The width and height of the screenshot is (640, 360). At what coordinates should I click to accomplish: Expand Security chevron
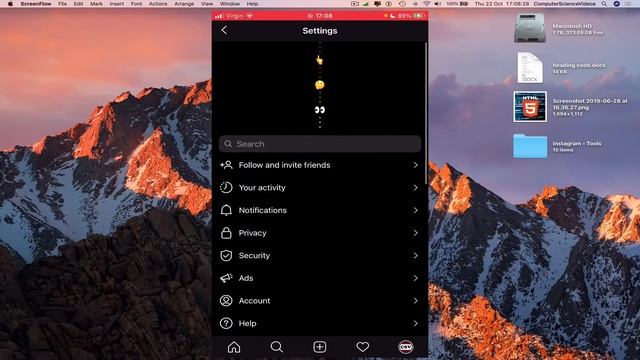click(415, 256)
